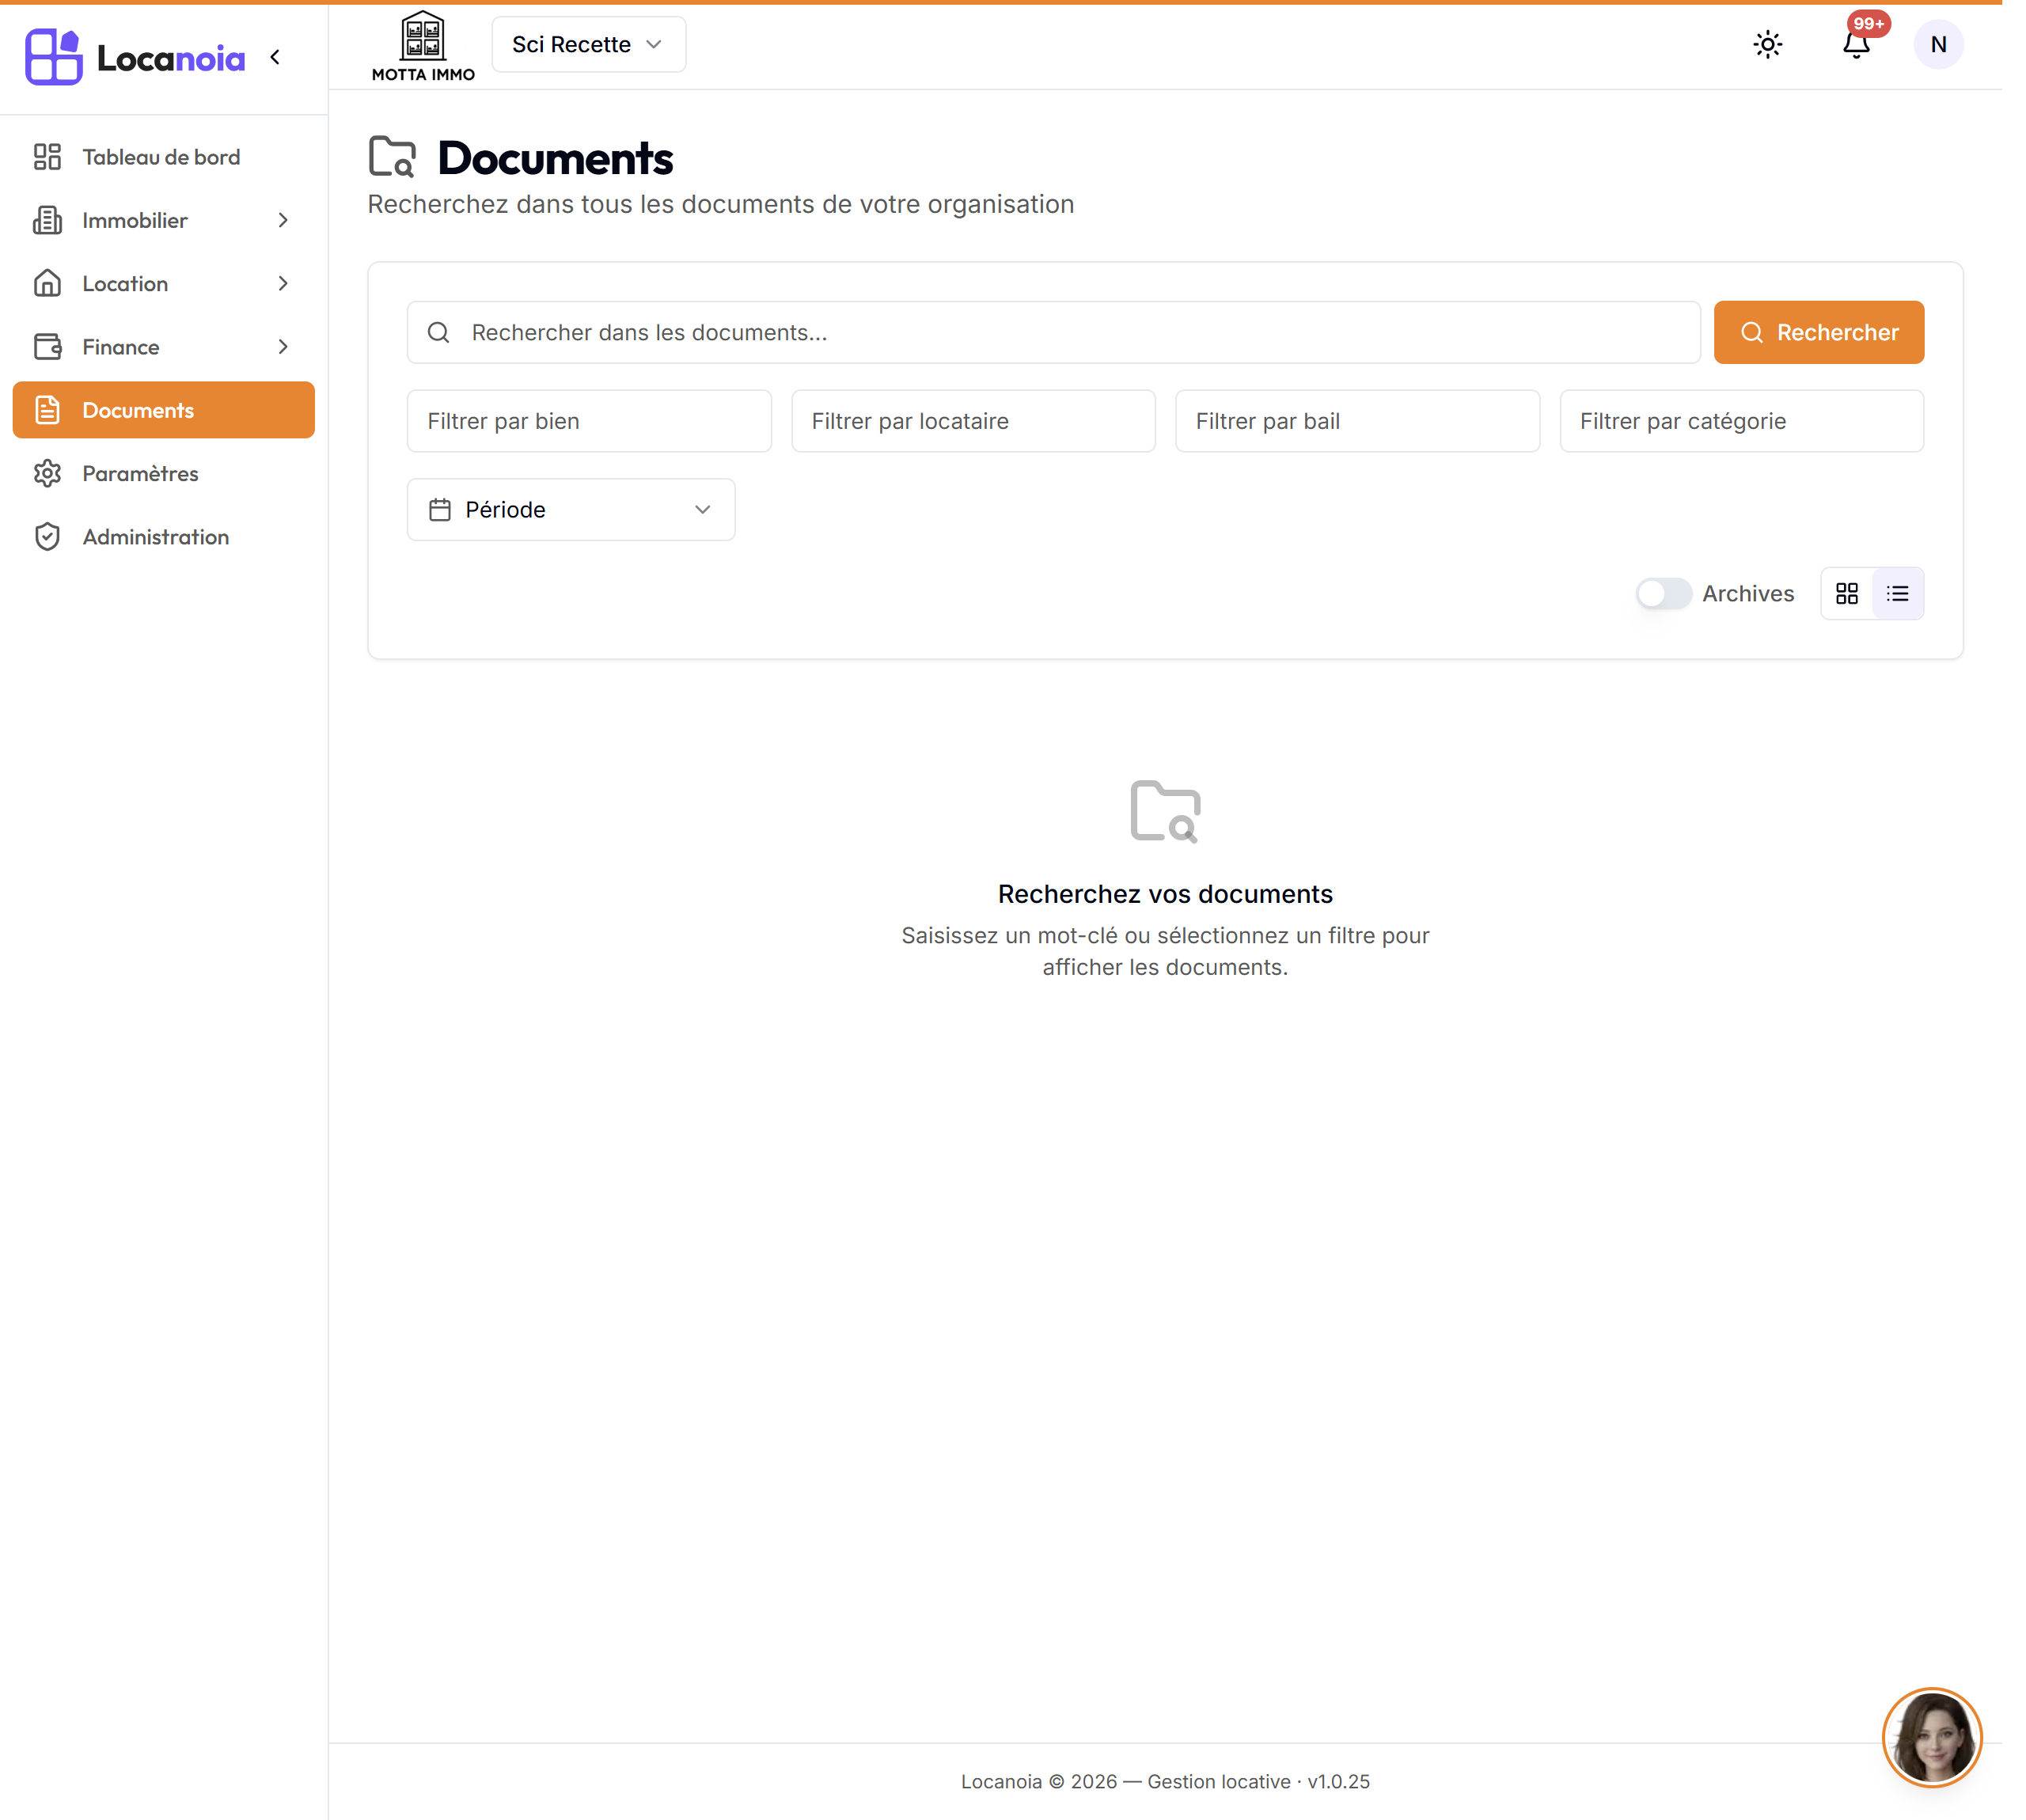Click the Administration shield icon
Image resolution: width=2026 pixels, height=1820 pixels.
coord(47,537)
